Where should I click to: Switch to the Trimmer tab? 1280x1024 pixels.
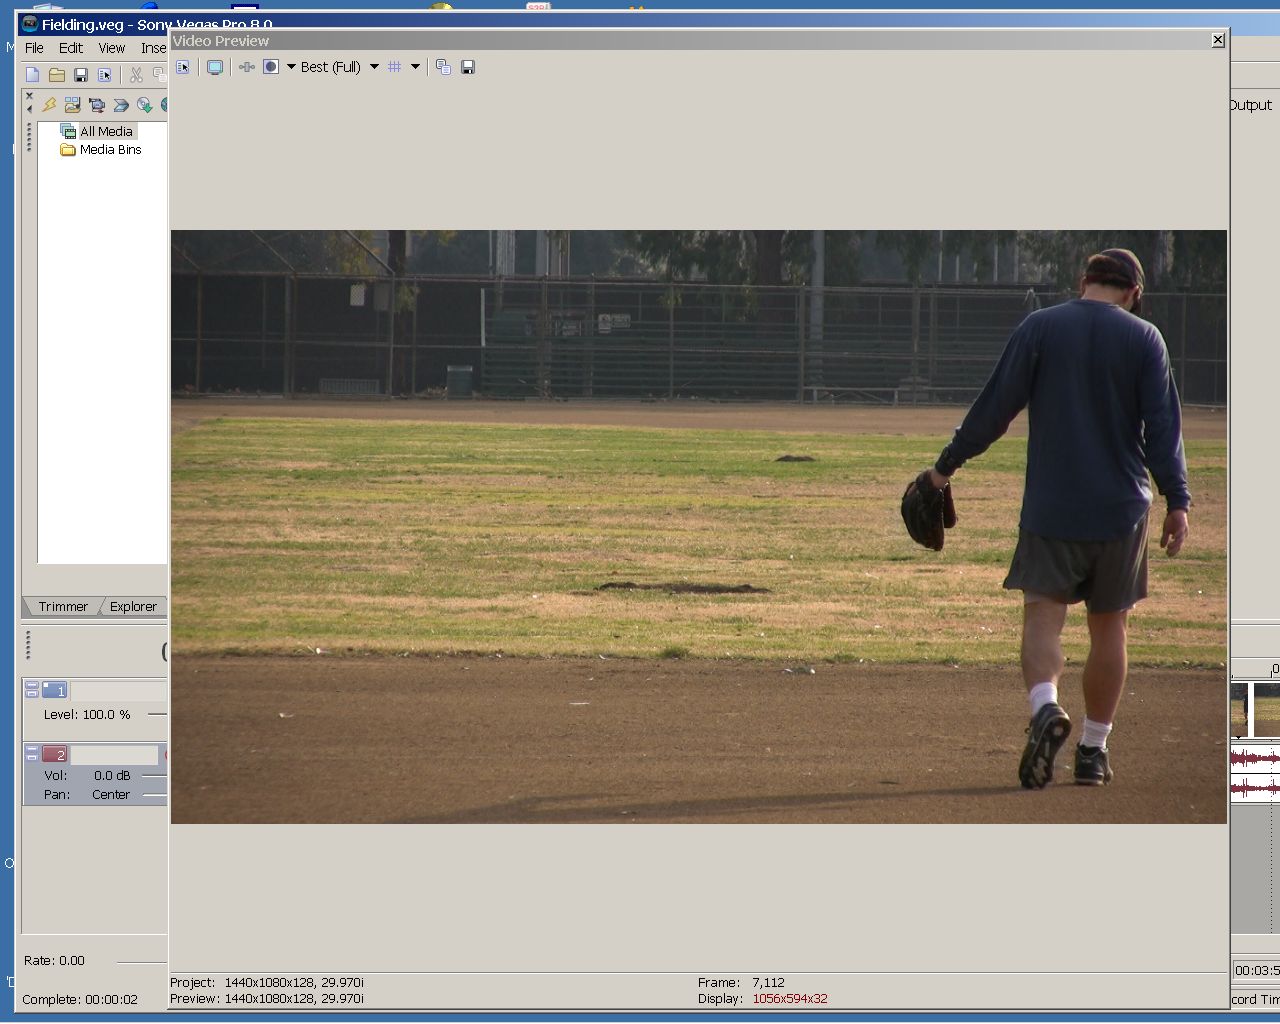[63, 607]
